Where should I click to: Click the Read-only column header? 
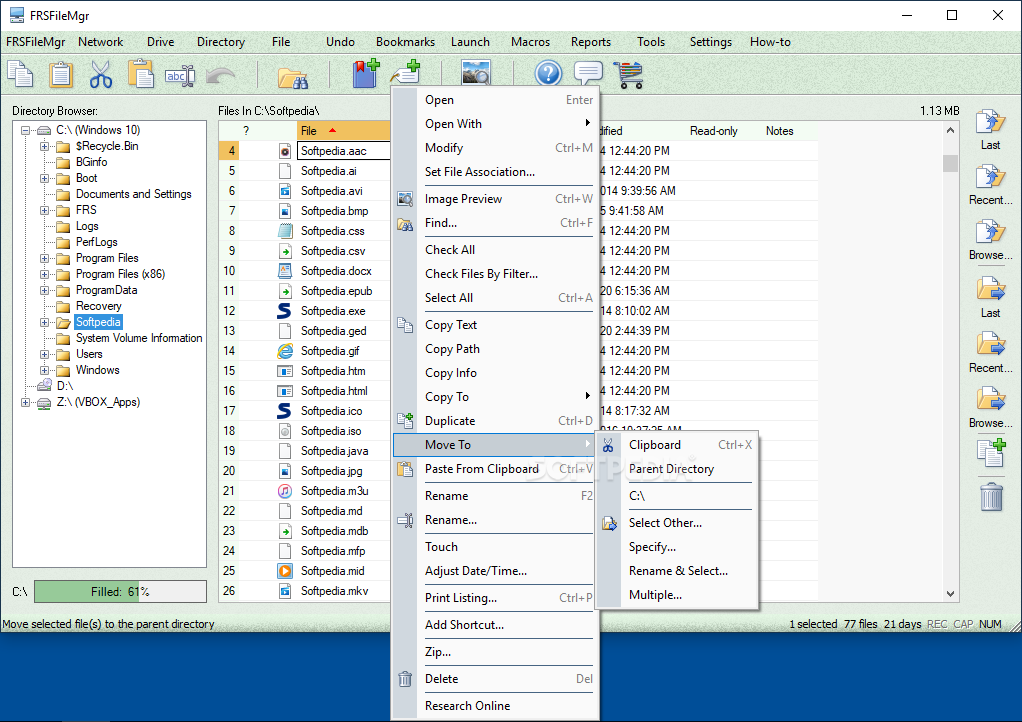tap(714, 131)
